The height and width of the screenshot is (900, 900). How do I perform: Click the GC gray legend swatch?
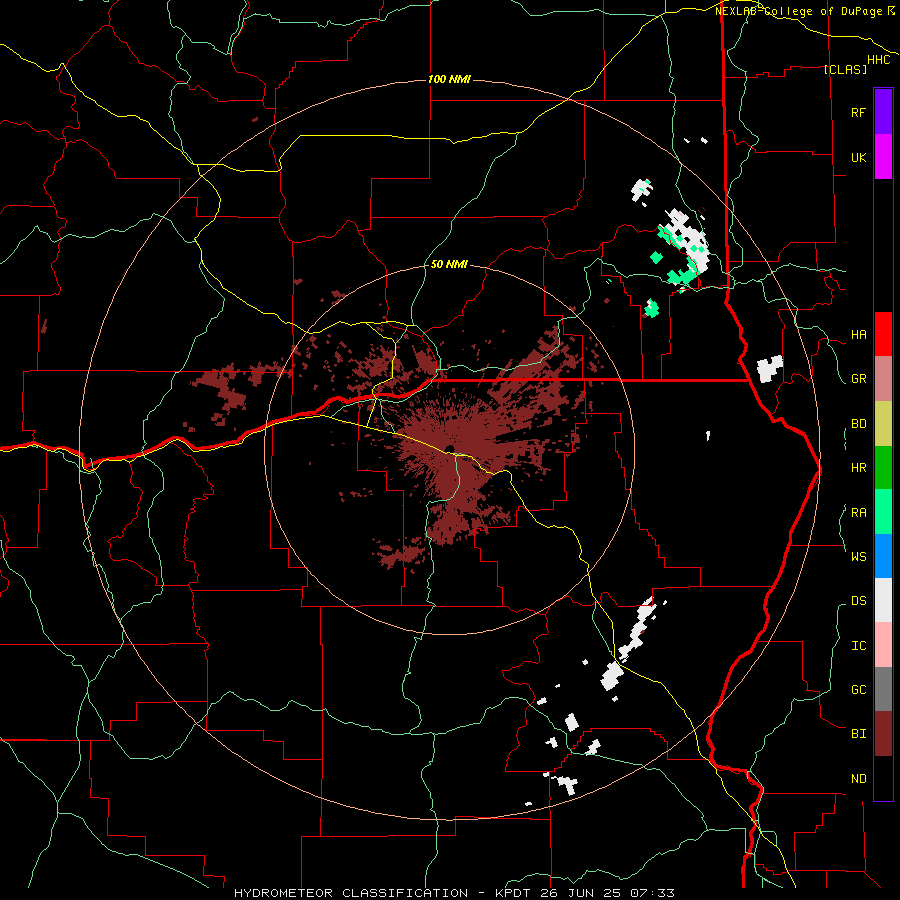click(x=883, y=689)
